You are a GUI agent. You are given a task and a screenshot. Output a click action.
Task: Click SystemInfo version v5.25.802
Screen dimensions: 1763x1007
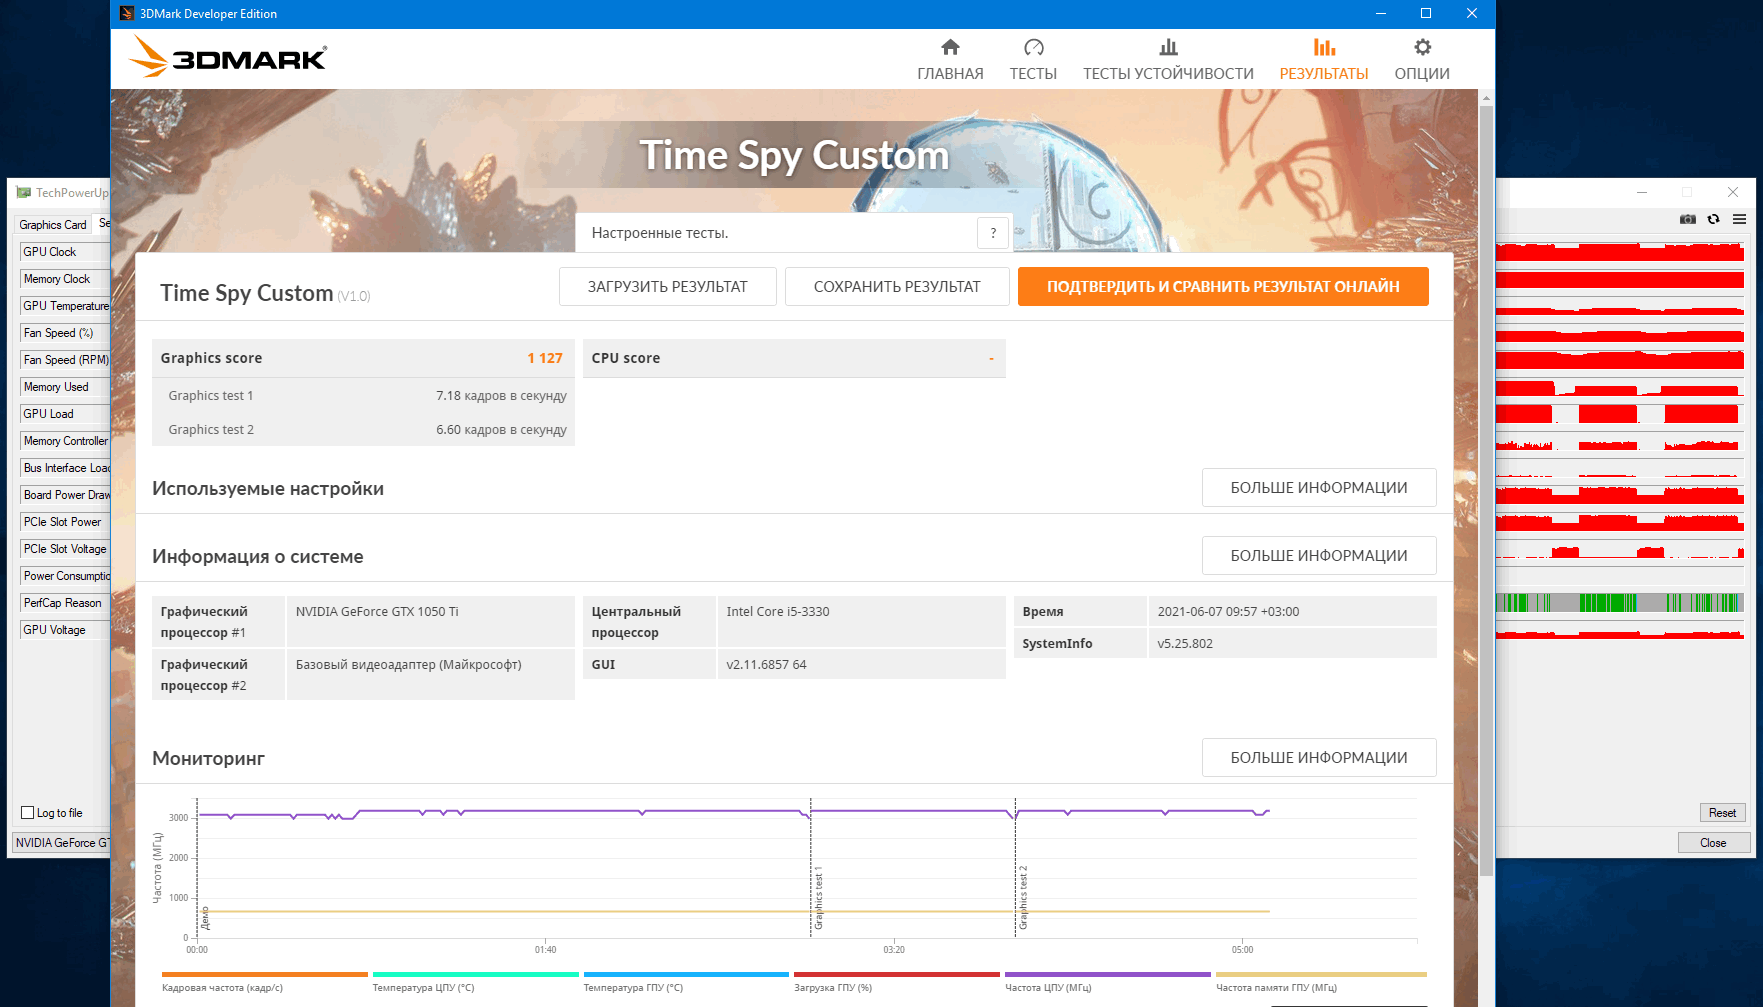coord(1185,644)
